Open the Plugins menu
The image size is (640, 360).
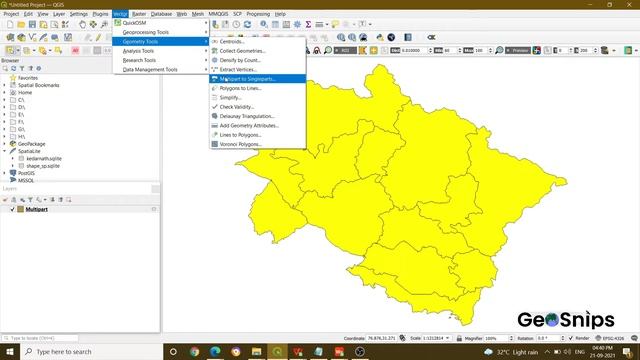(100, 14)
